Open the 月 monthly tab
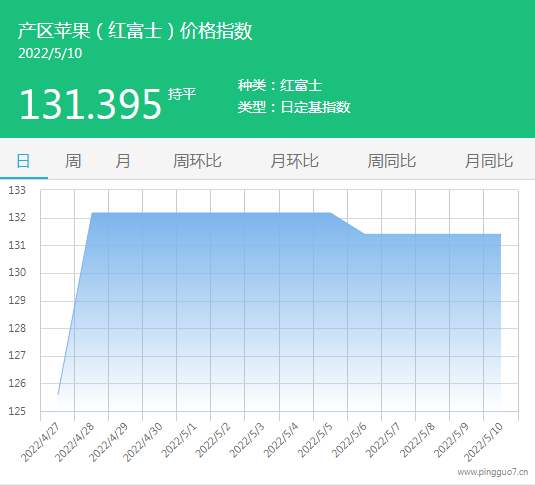This screenshot has width=535, height=485. [x=123, y=161]
